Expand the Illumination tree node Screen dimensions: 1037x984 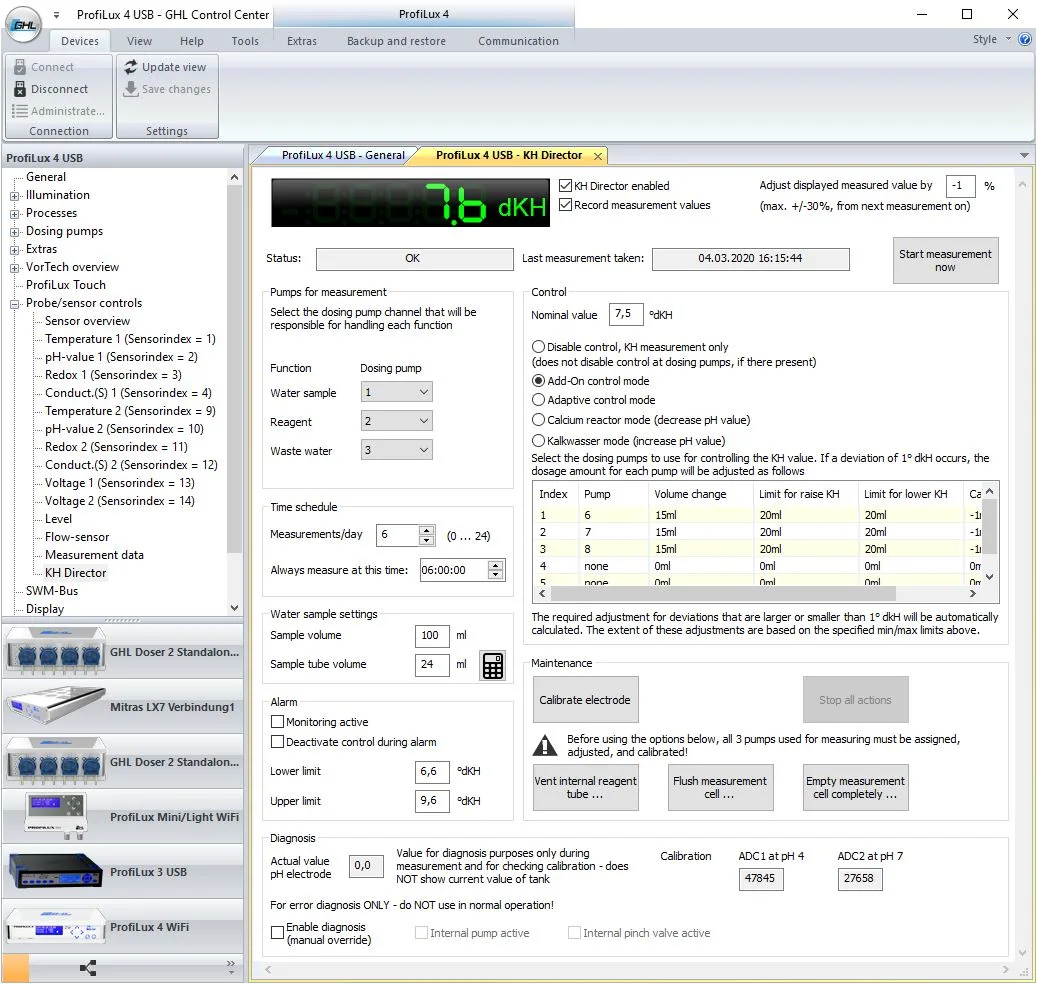[x=15, y=196]
